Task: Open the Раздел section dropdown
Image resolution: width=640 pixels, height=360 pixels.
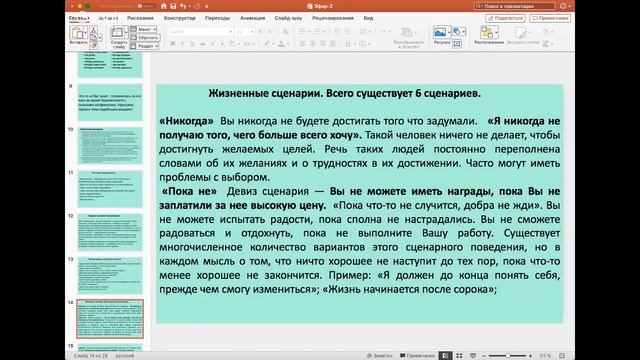Action: 144,46
